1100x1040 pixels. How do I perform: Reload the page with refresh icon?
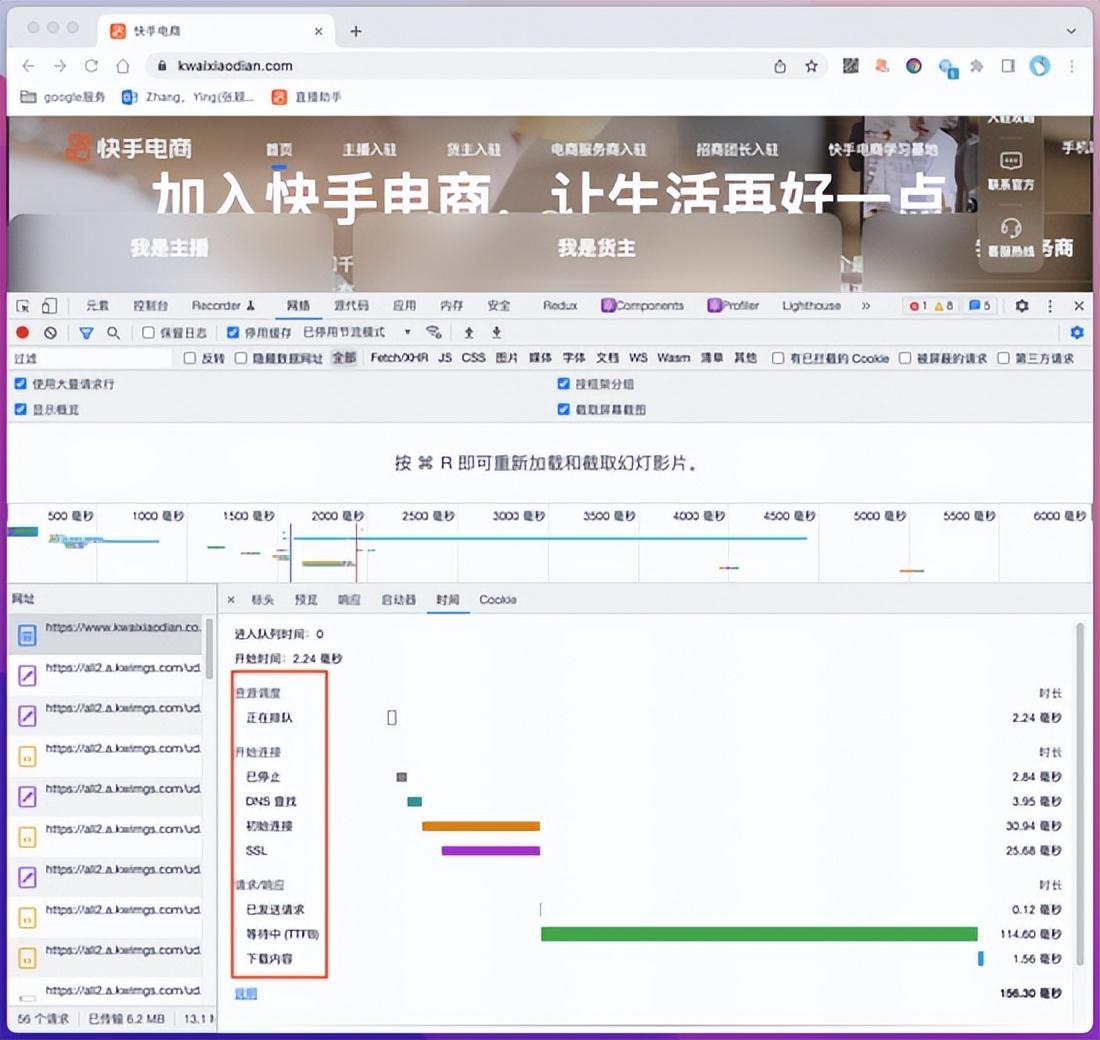point(91,66)
